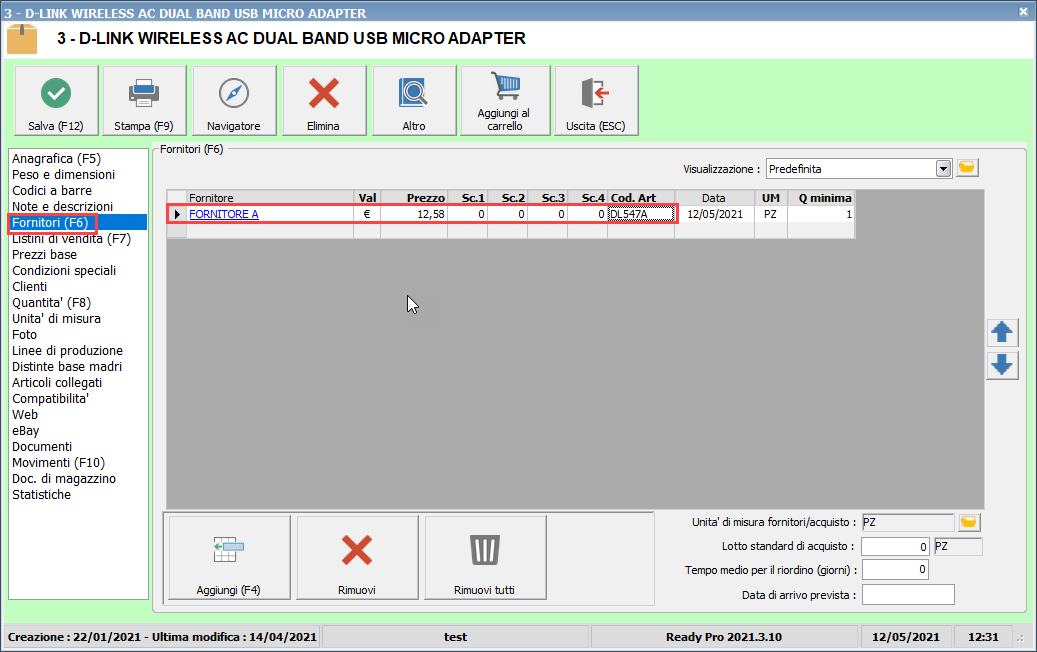Screen dimensions: 1037x652
Task: Open the Navigatore compass tool
Action: coord(233,101)
